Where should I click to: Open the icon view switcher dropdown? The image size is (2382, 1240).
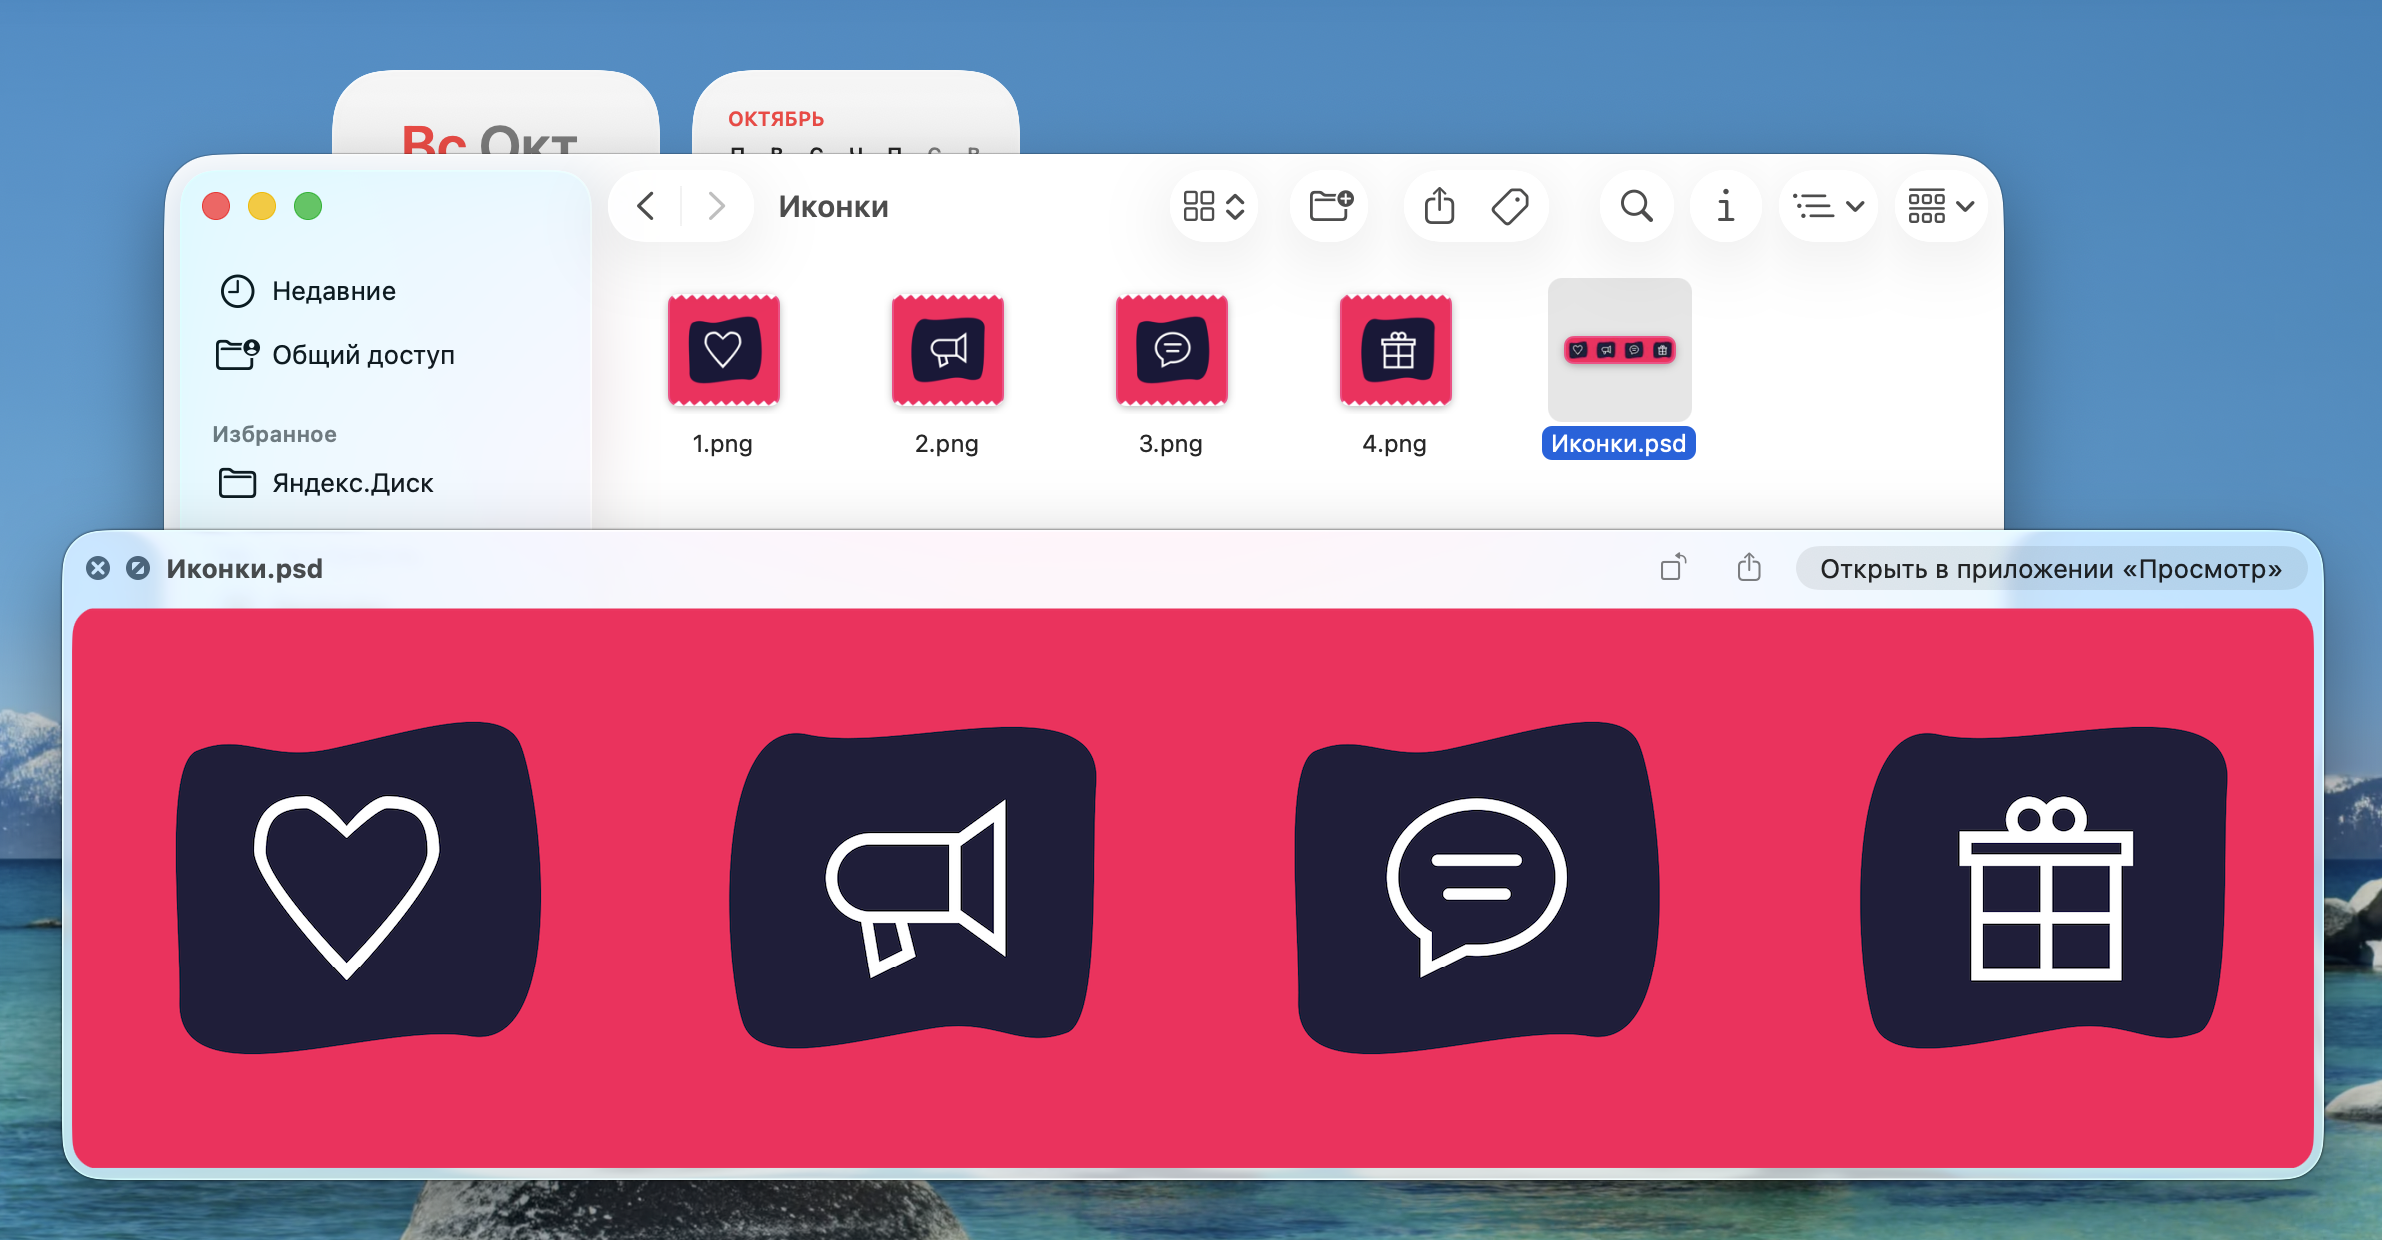tap(1213, 207)
